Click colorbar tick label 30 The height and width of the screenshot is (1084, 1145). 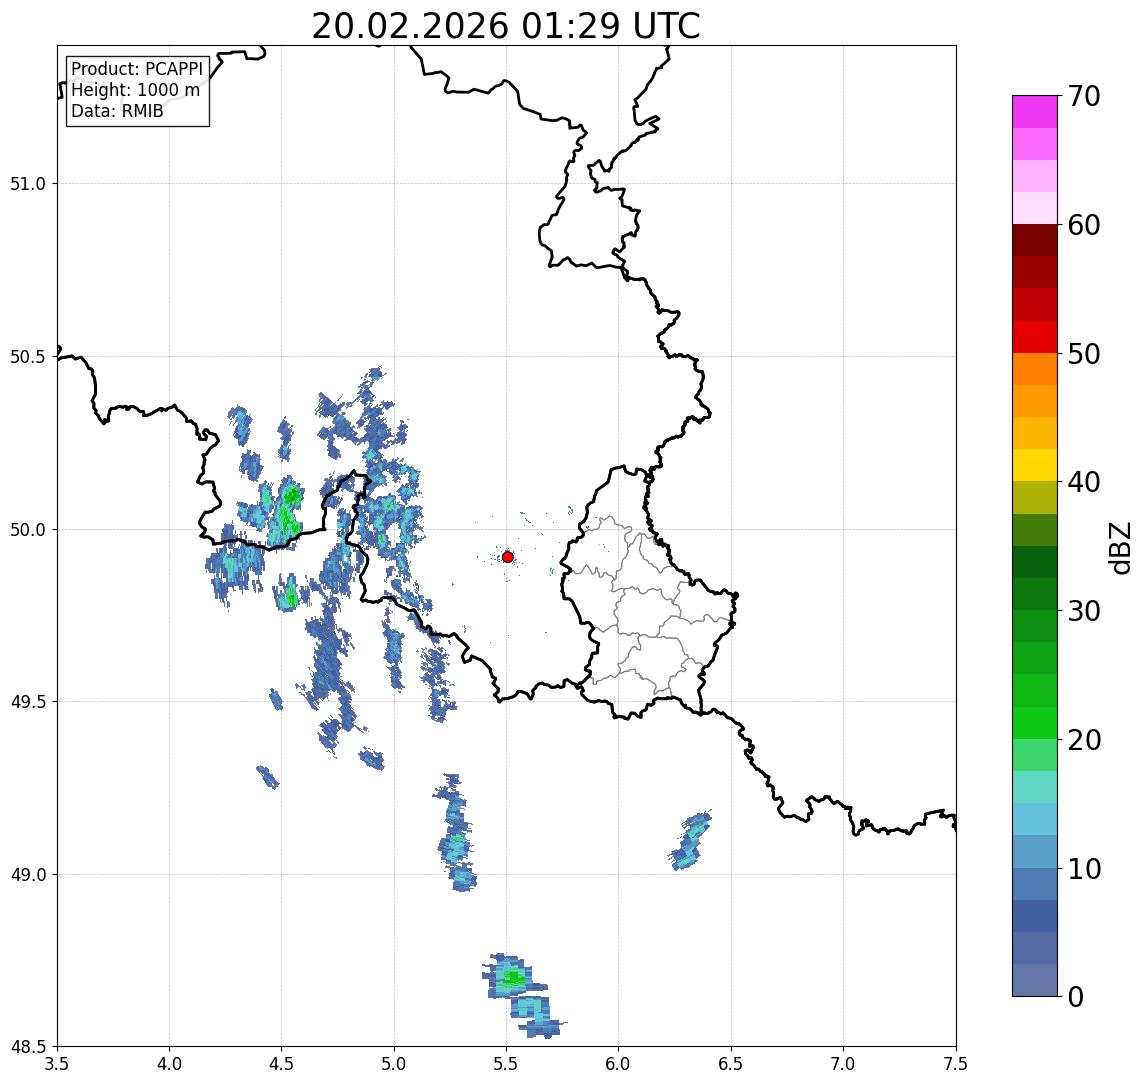[x=1083, y=611]
